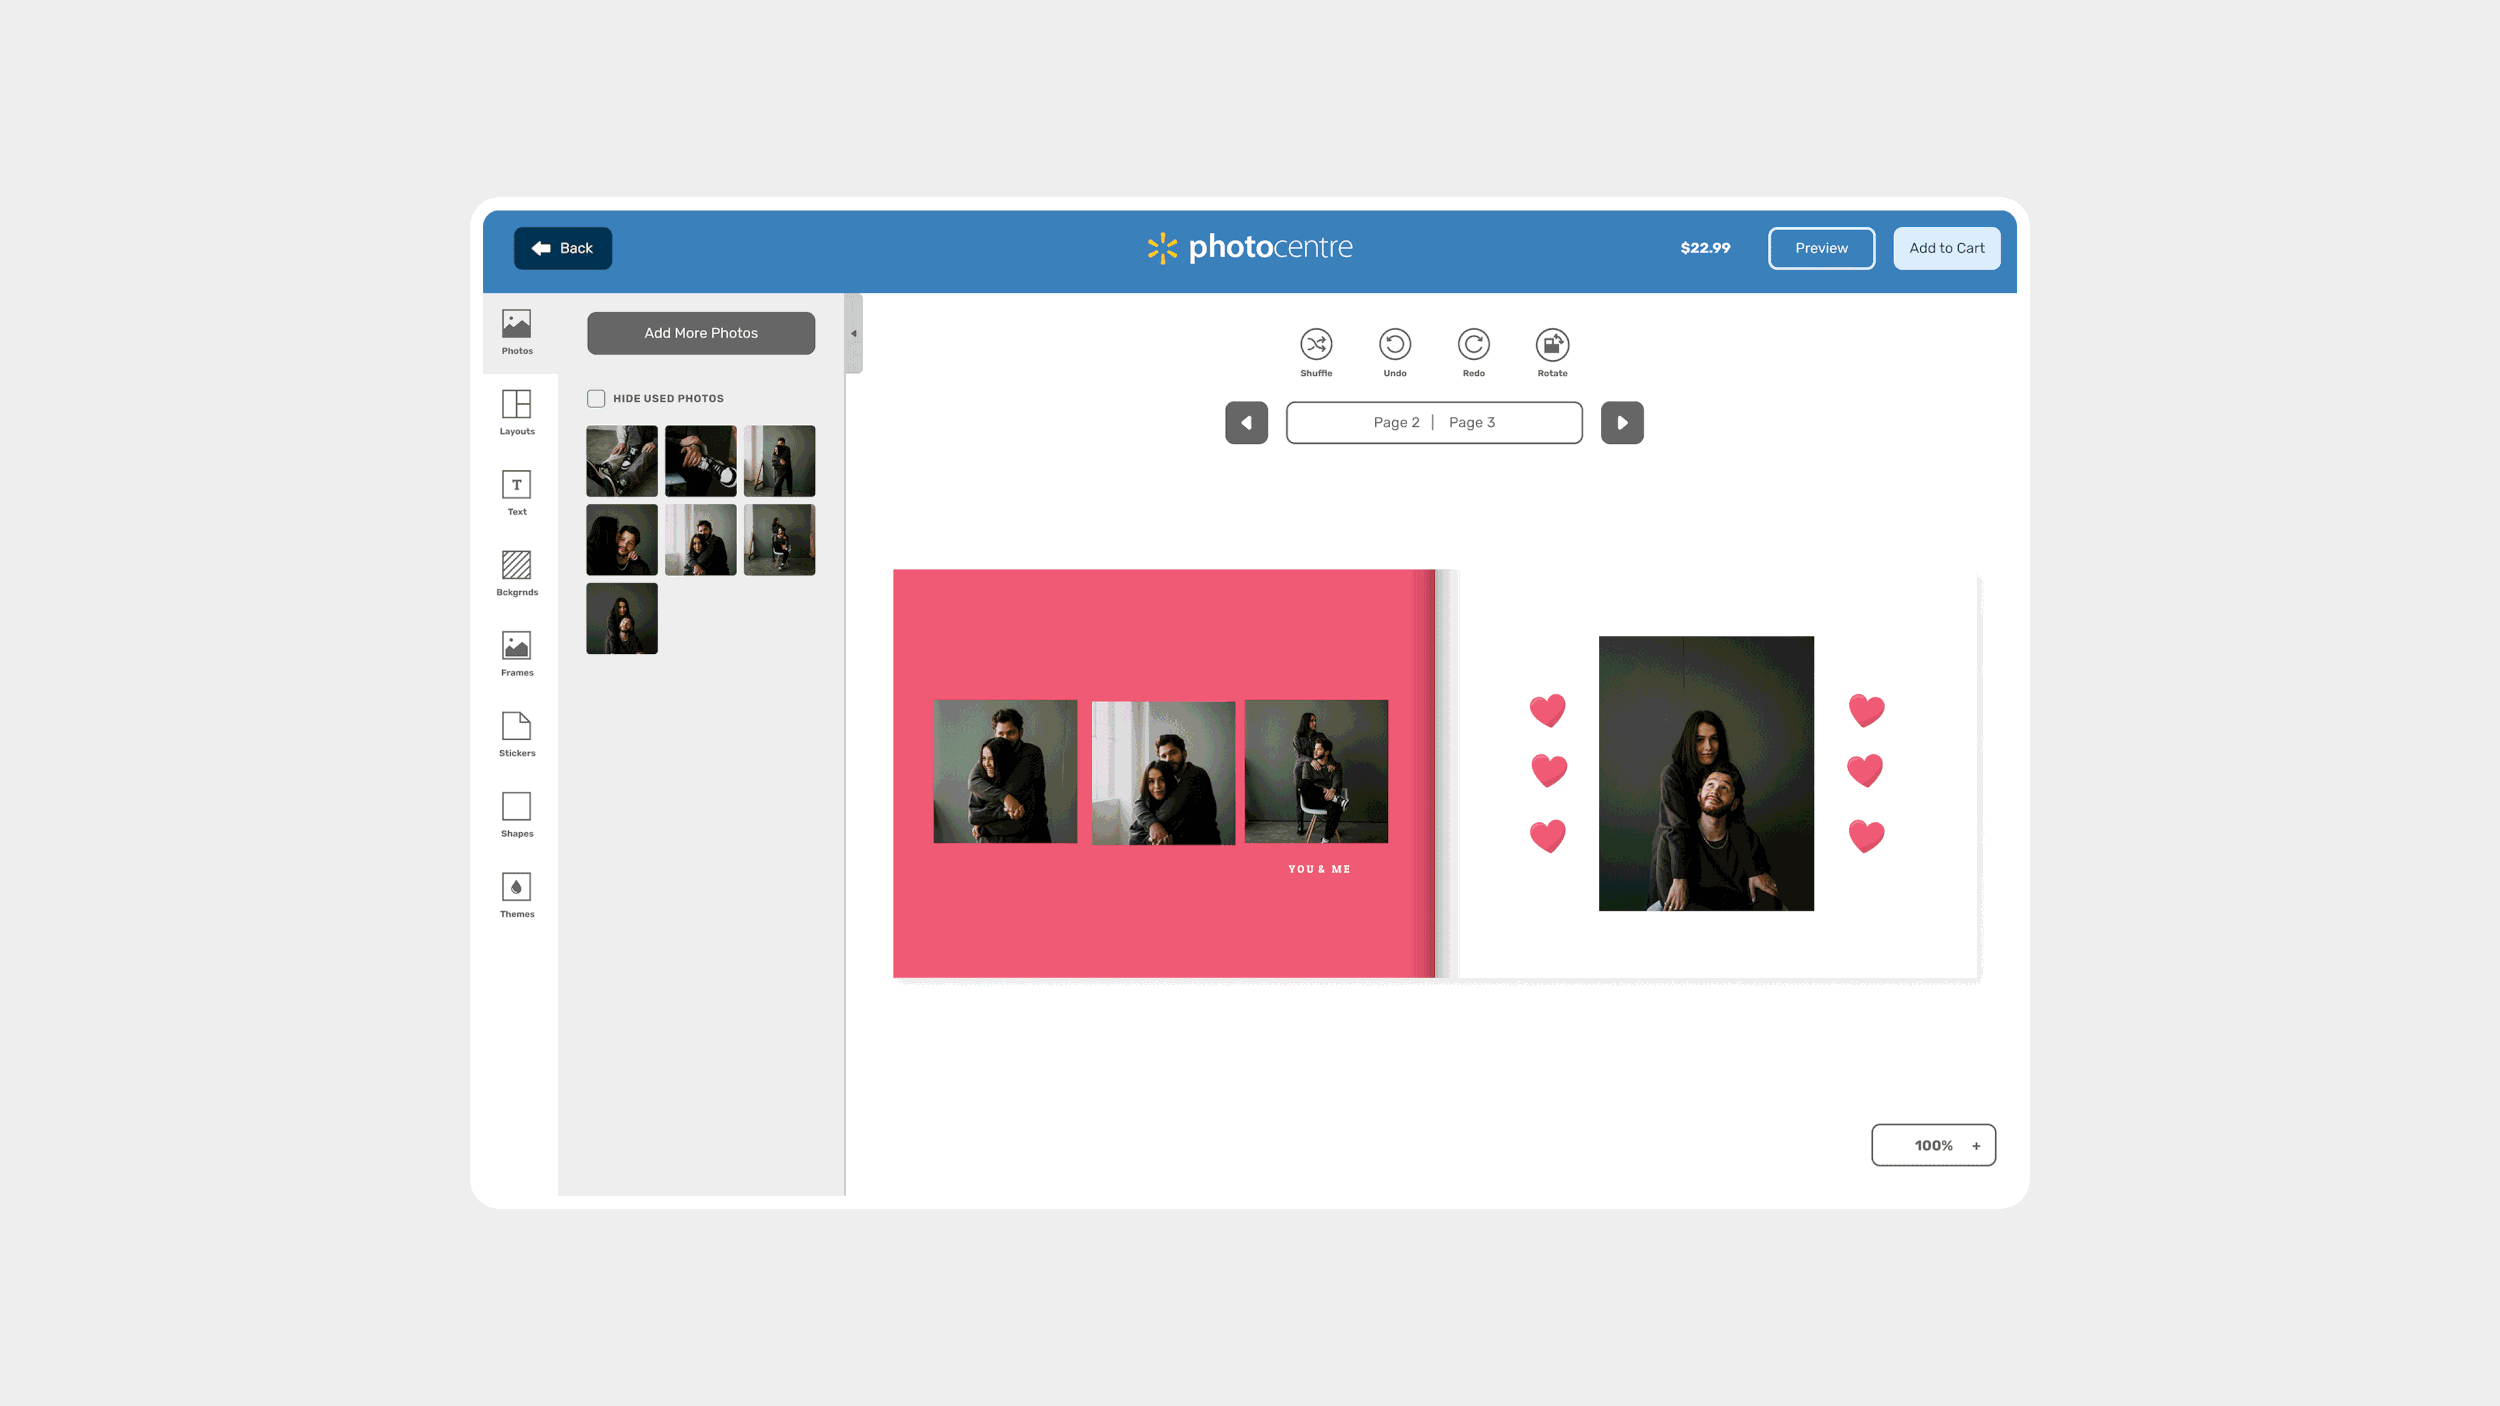Click the Add More Photos button
This screenshot has height=1406, width=2500.
coord(701,333)
